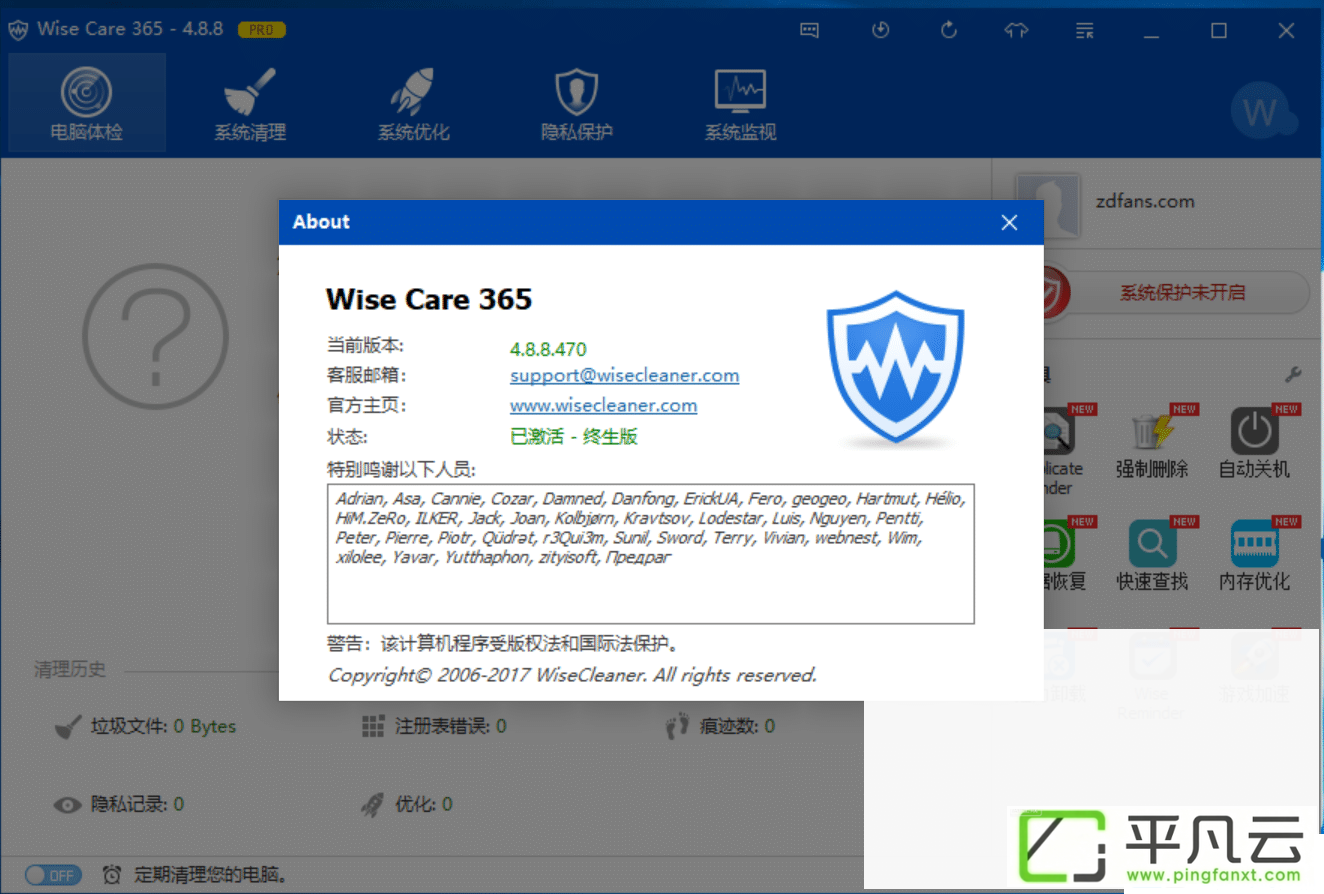Click the feedback message icon in title bar
The height and width of the screenshot is (894, 1324).
(x=810, y=30)
